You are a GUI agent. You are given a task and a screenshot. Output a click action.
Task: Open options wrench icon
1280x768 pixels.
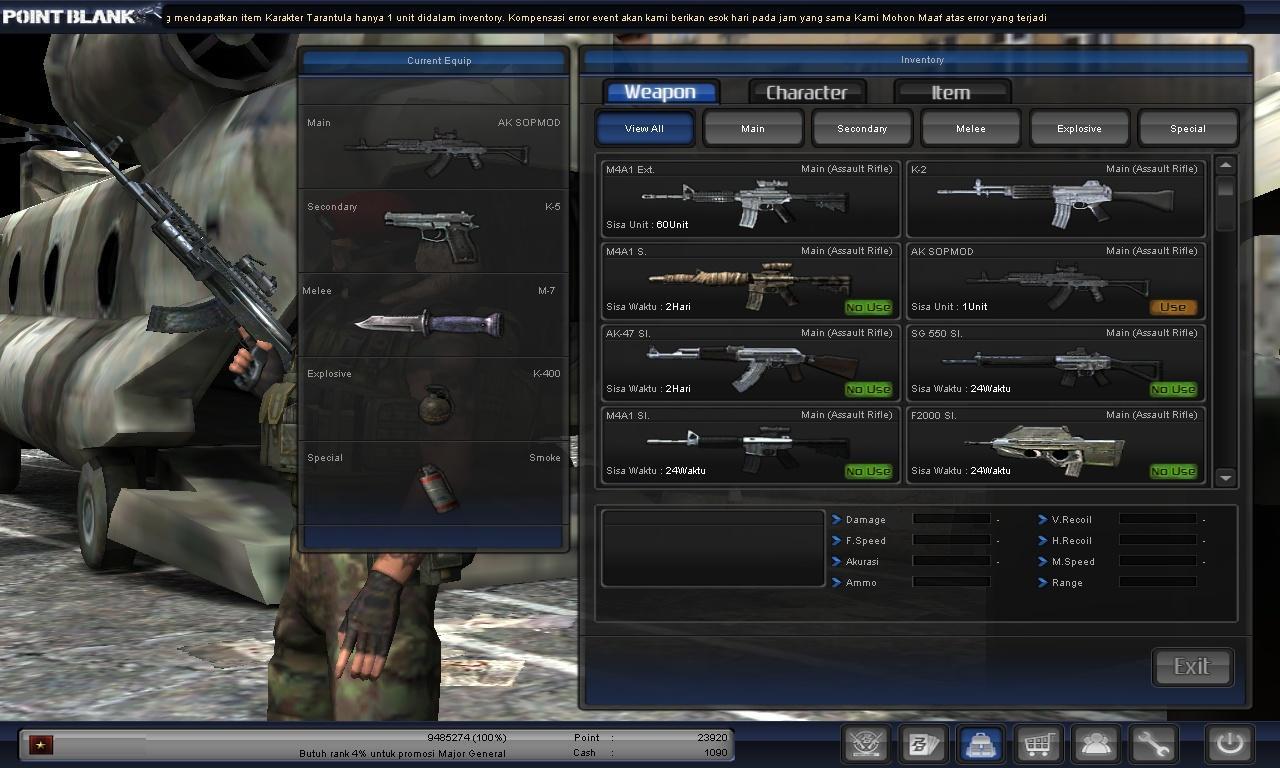(x=1153, y=744)
